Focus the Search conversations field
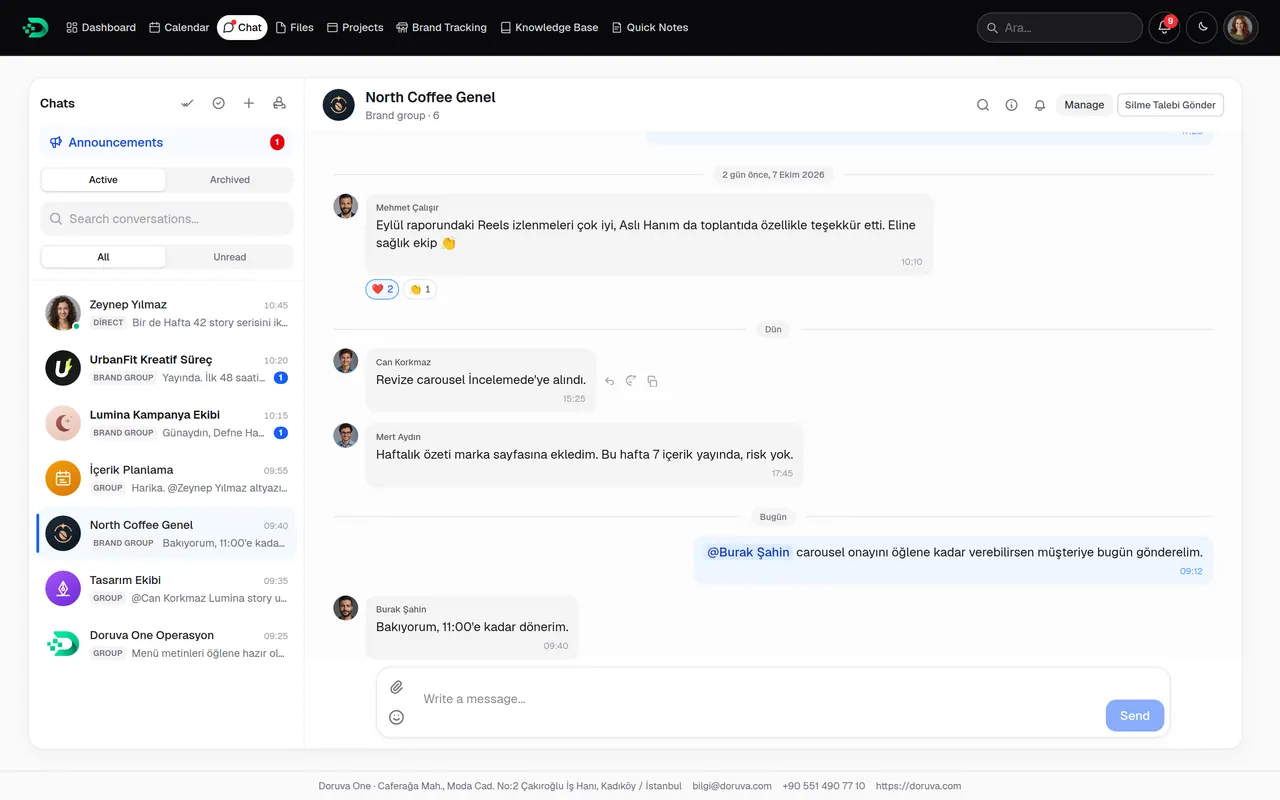The width and height of the screenshot is (1280, 800). tap(167, 219)
